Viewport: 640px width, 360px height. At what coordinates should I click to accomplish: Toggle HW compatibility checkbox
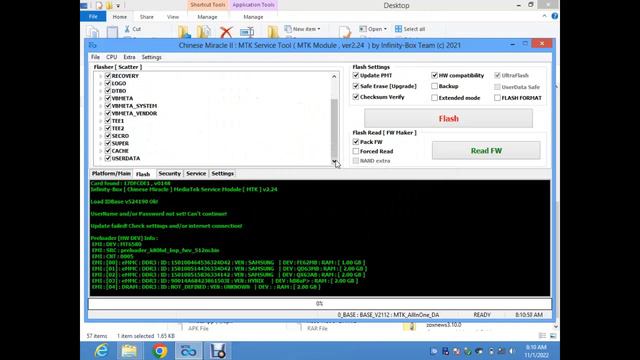tap(434, 76)
